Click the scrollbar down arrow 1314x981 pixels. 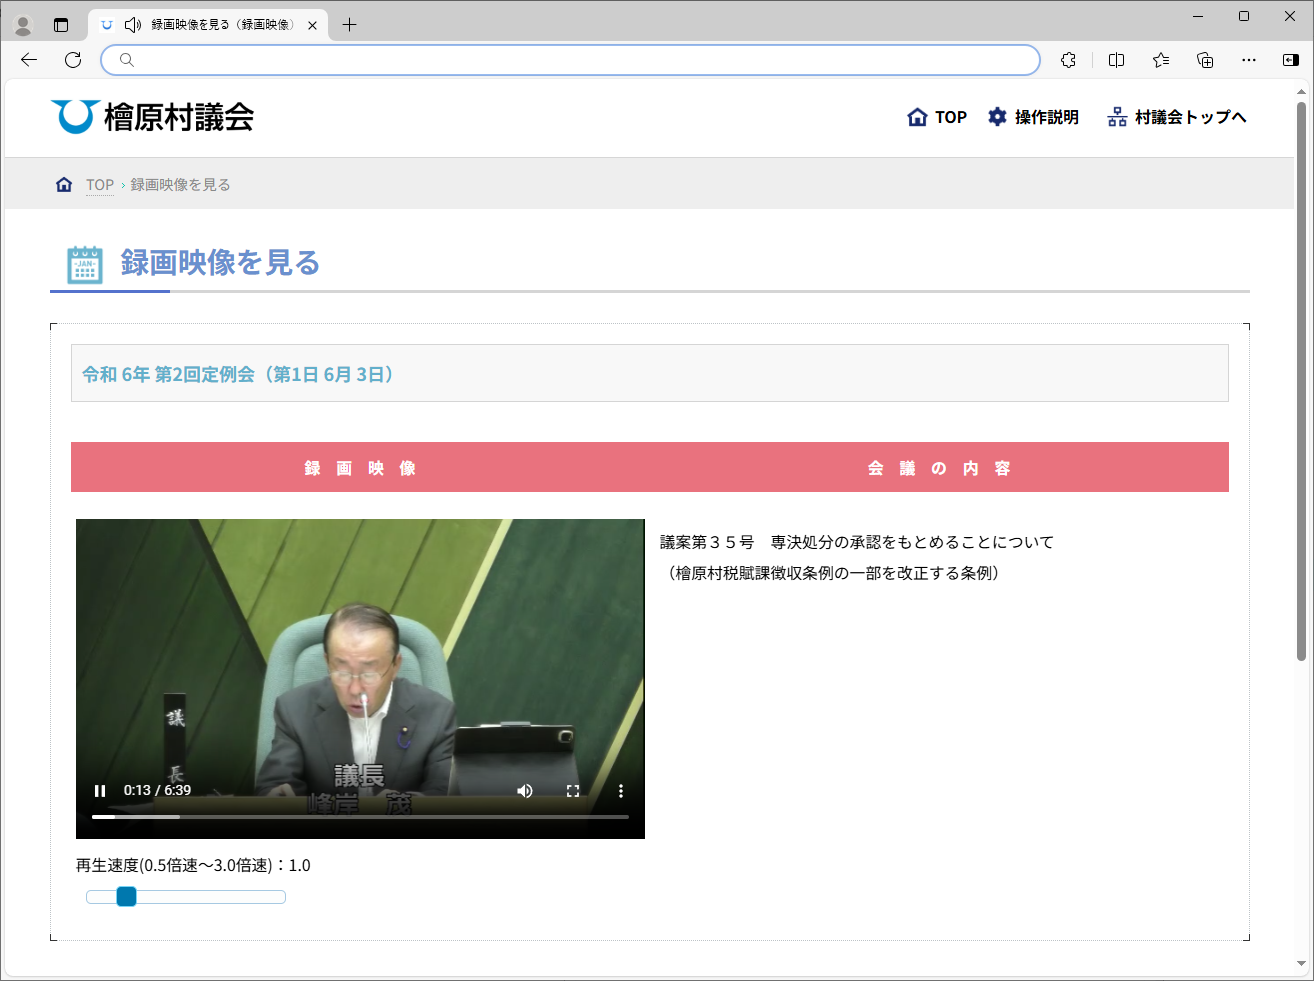click(1301, 964)
